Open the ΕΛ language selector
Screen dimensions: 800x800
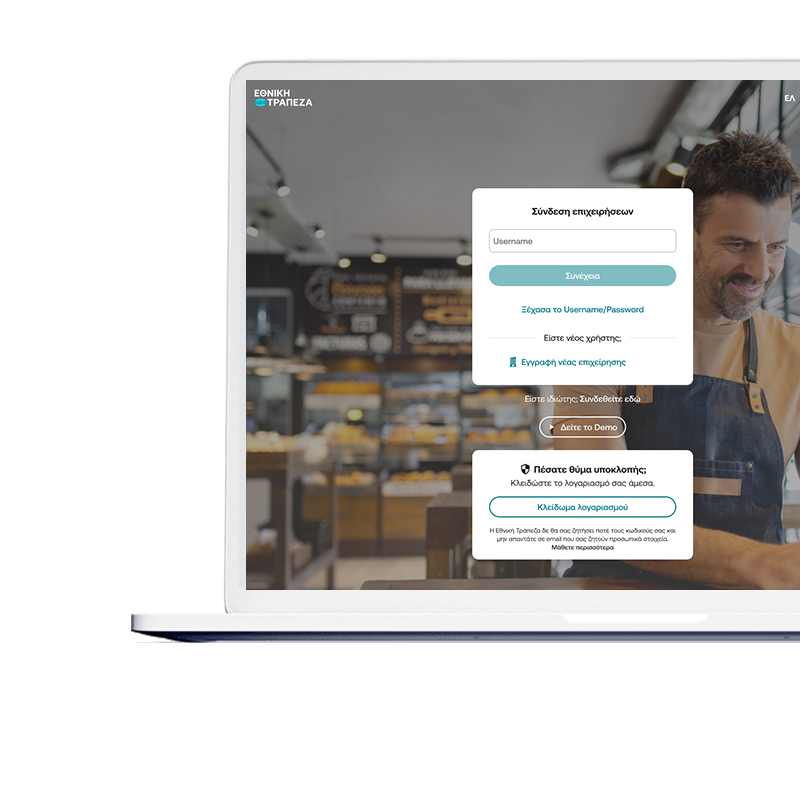coord(789,99)
